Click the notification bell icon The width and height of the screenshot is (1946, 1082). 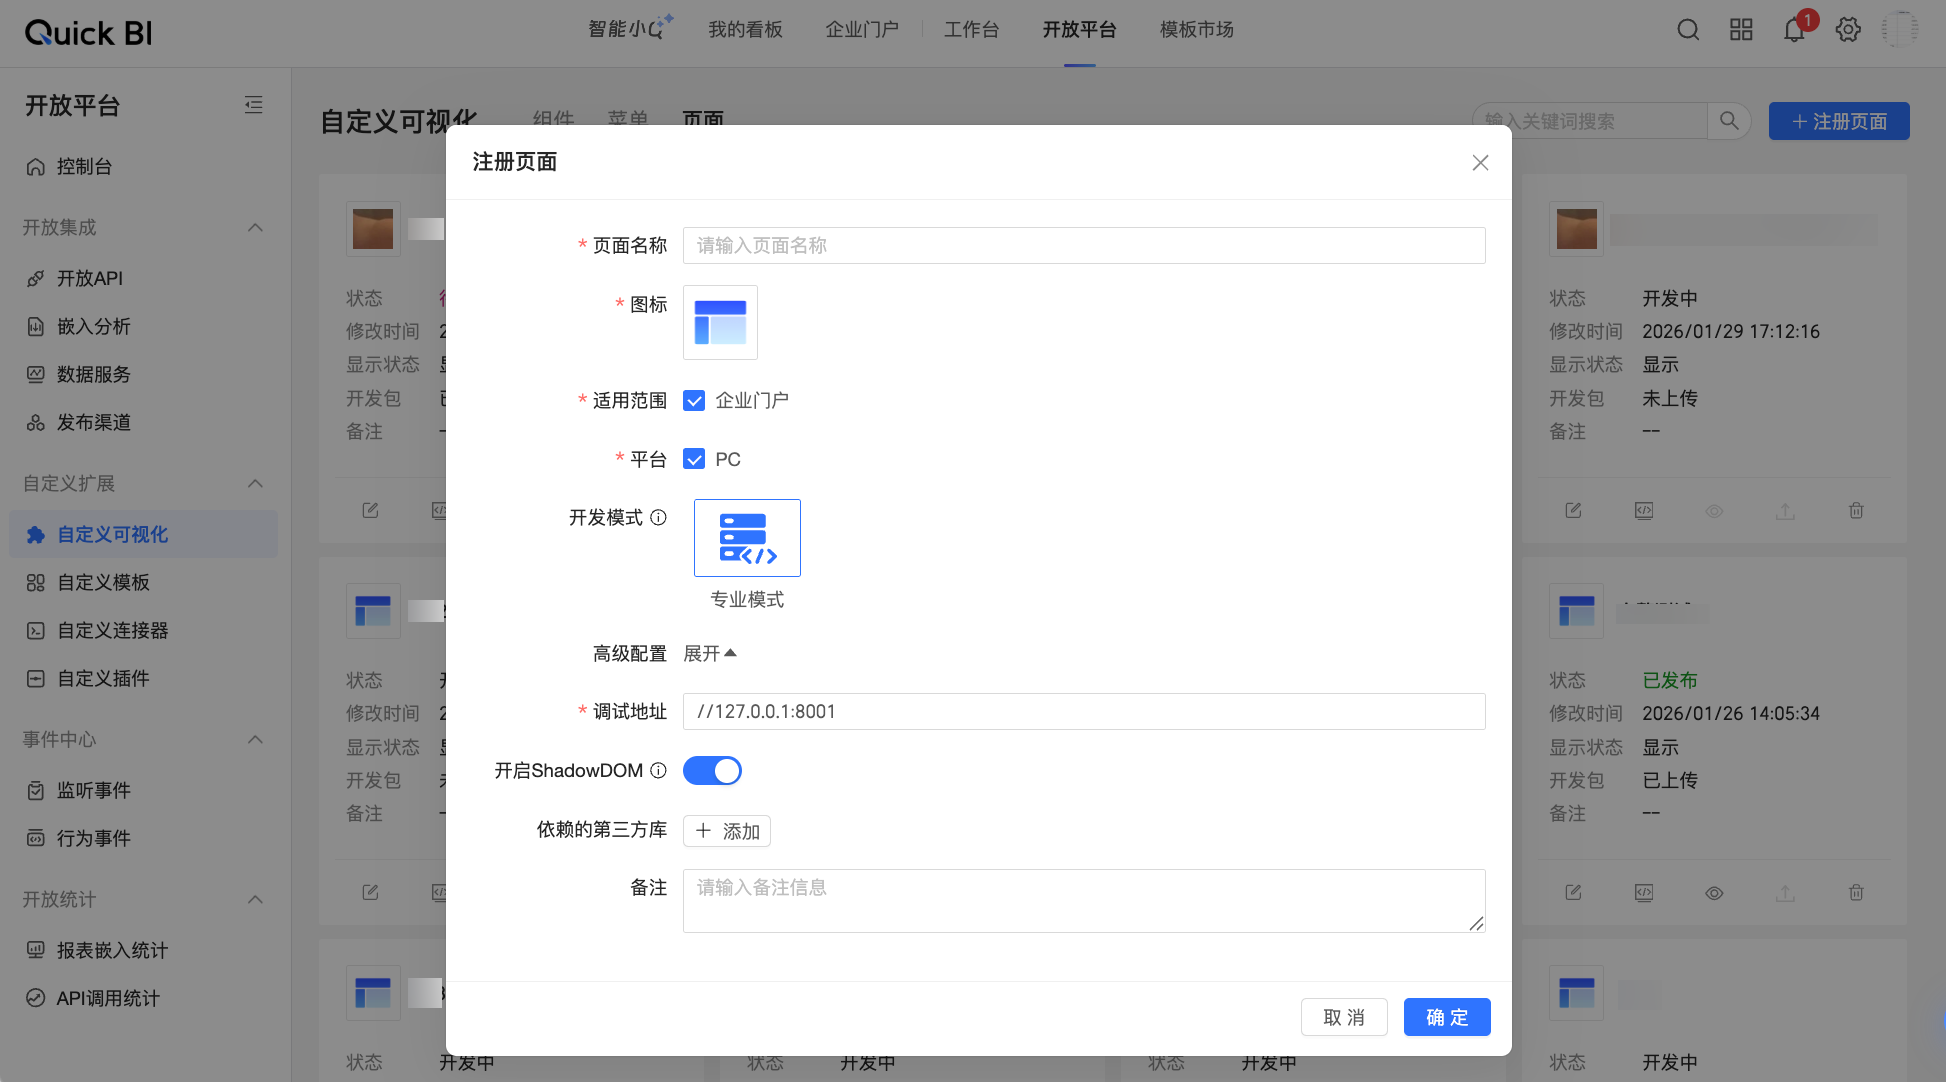click(x=1794, y=30)
